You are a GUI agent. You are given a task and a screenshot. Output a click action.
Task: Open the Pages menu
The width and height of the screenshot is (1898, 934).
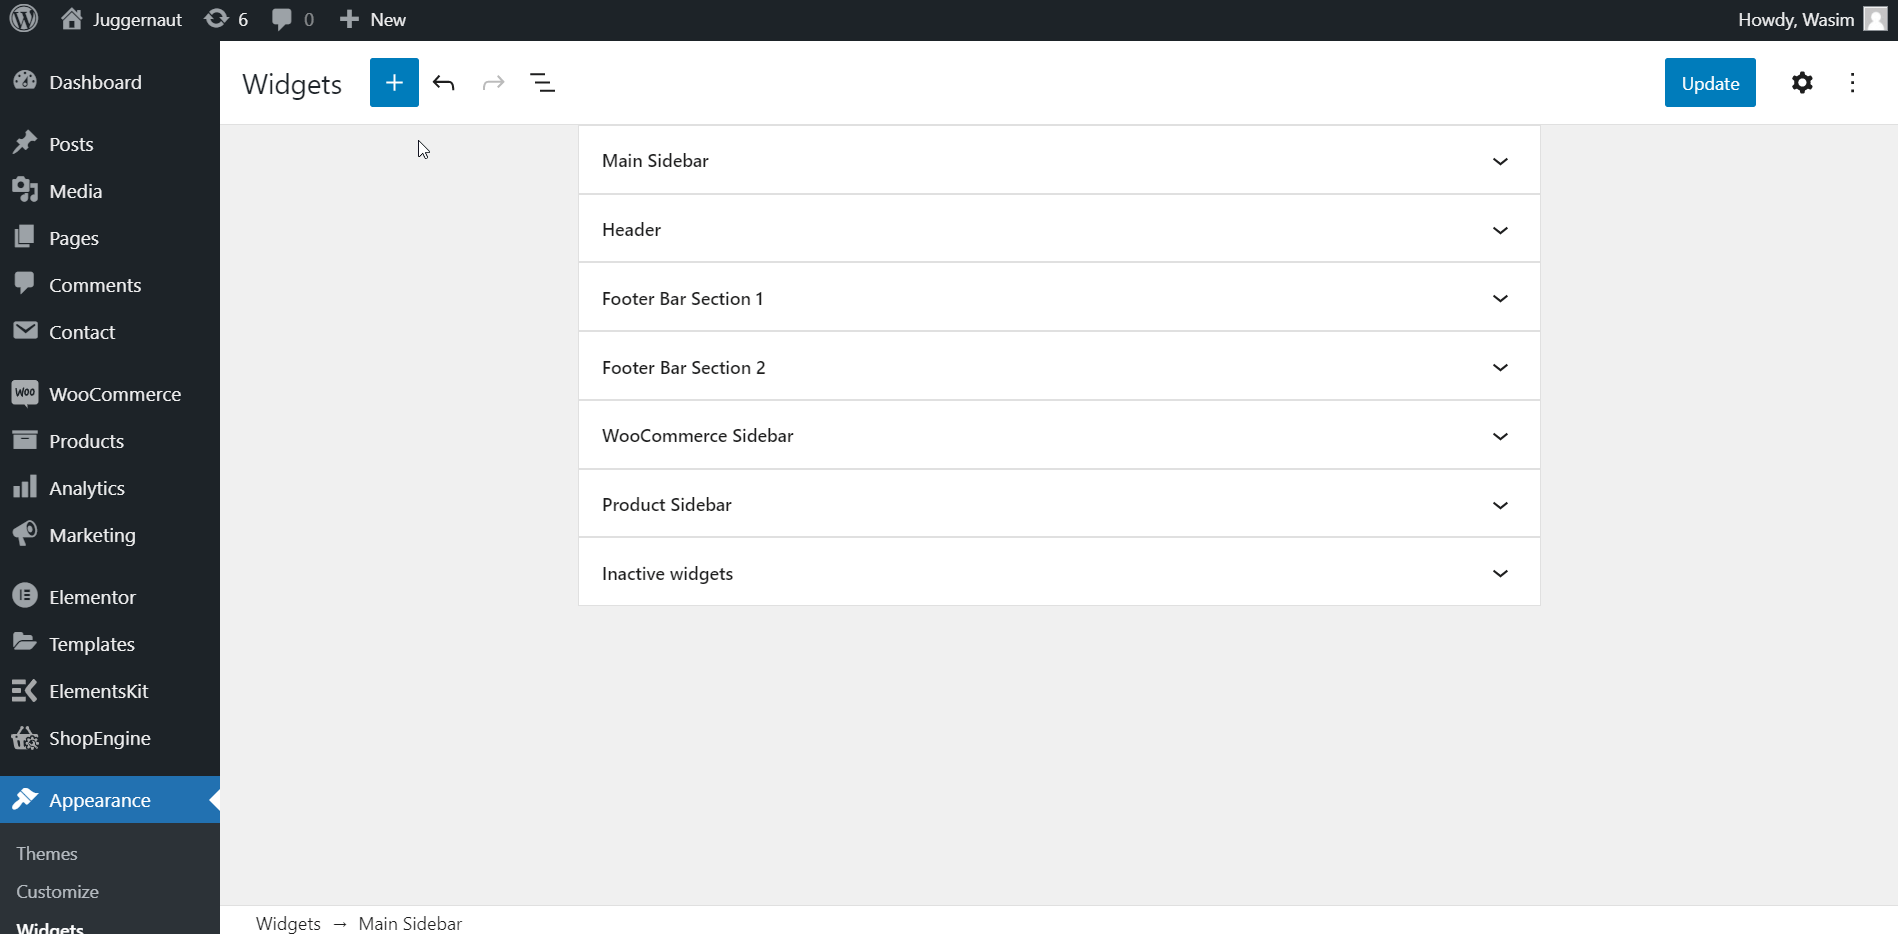coord(110,238)
